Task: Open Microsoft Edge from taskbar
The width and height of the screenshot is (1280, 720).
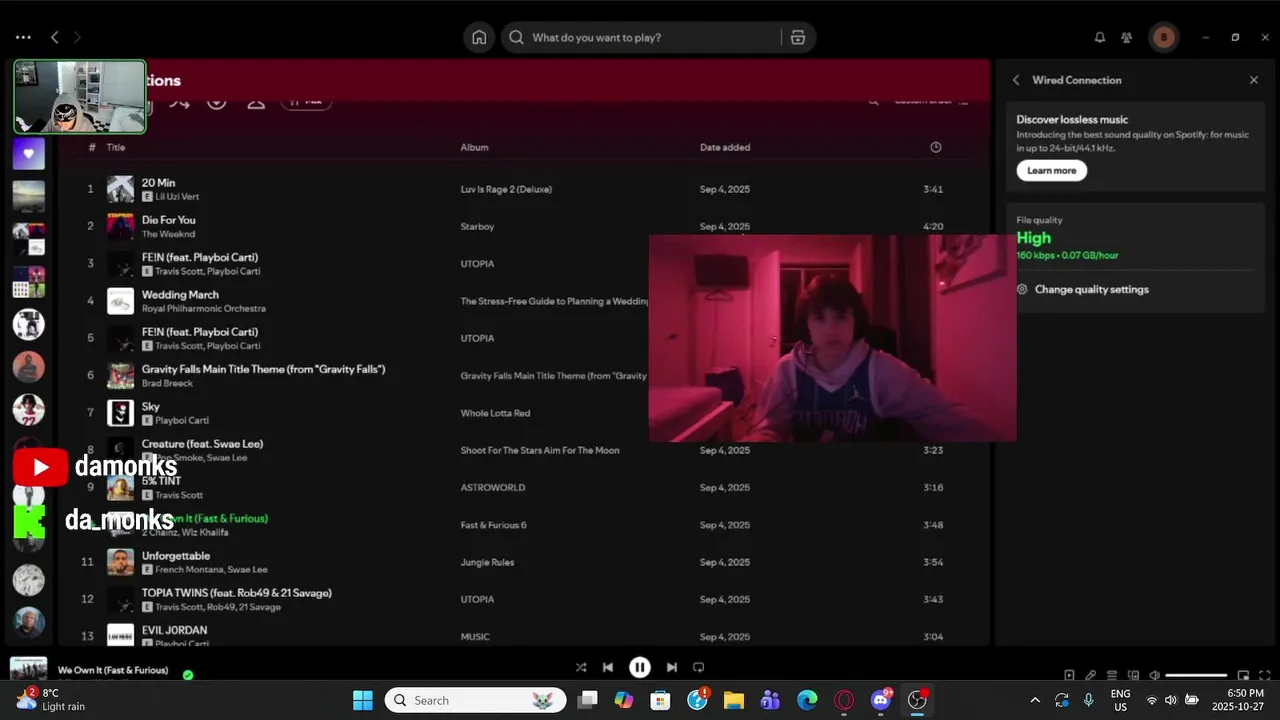Action: coord(807,700)
